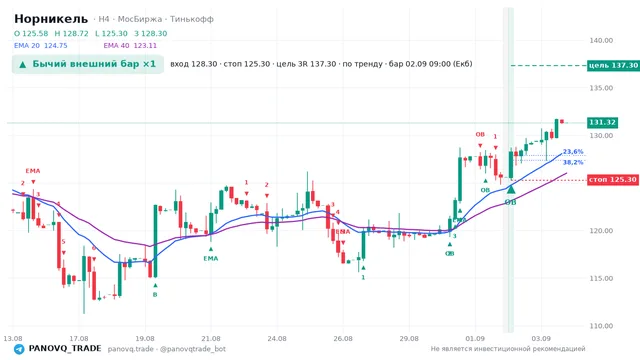Click the "З 128.30" close value
Screen dimensions: 640x360
(151, 33)
